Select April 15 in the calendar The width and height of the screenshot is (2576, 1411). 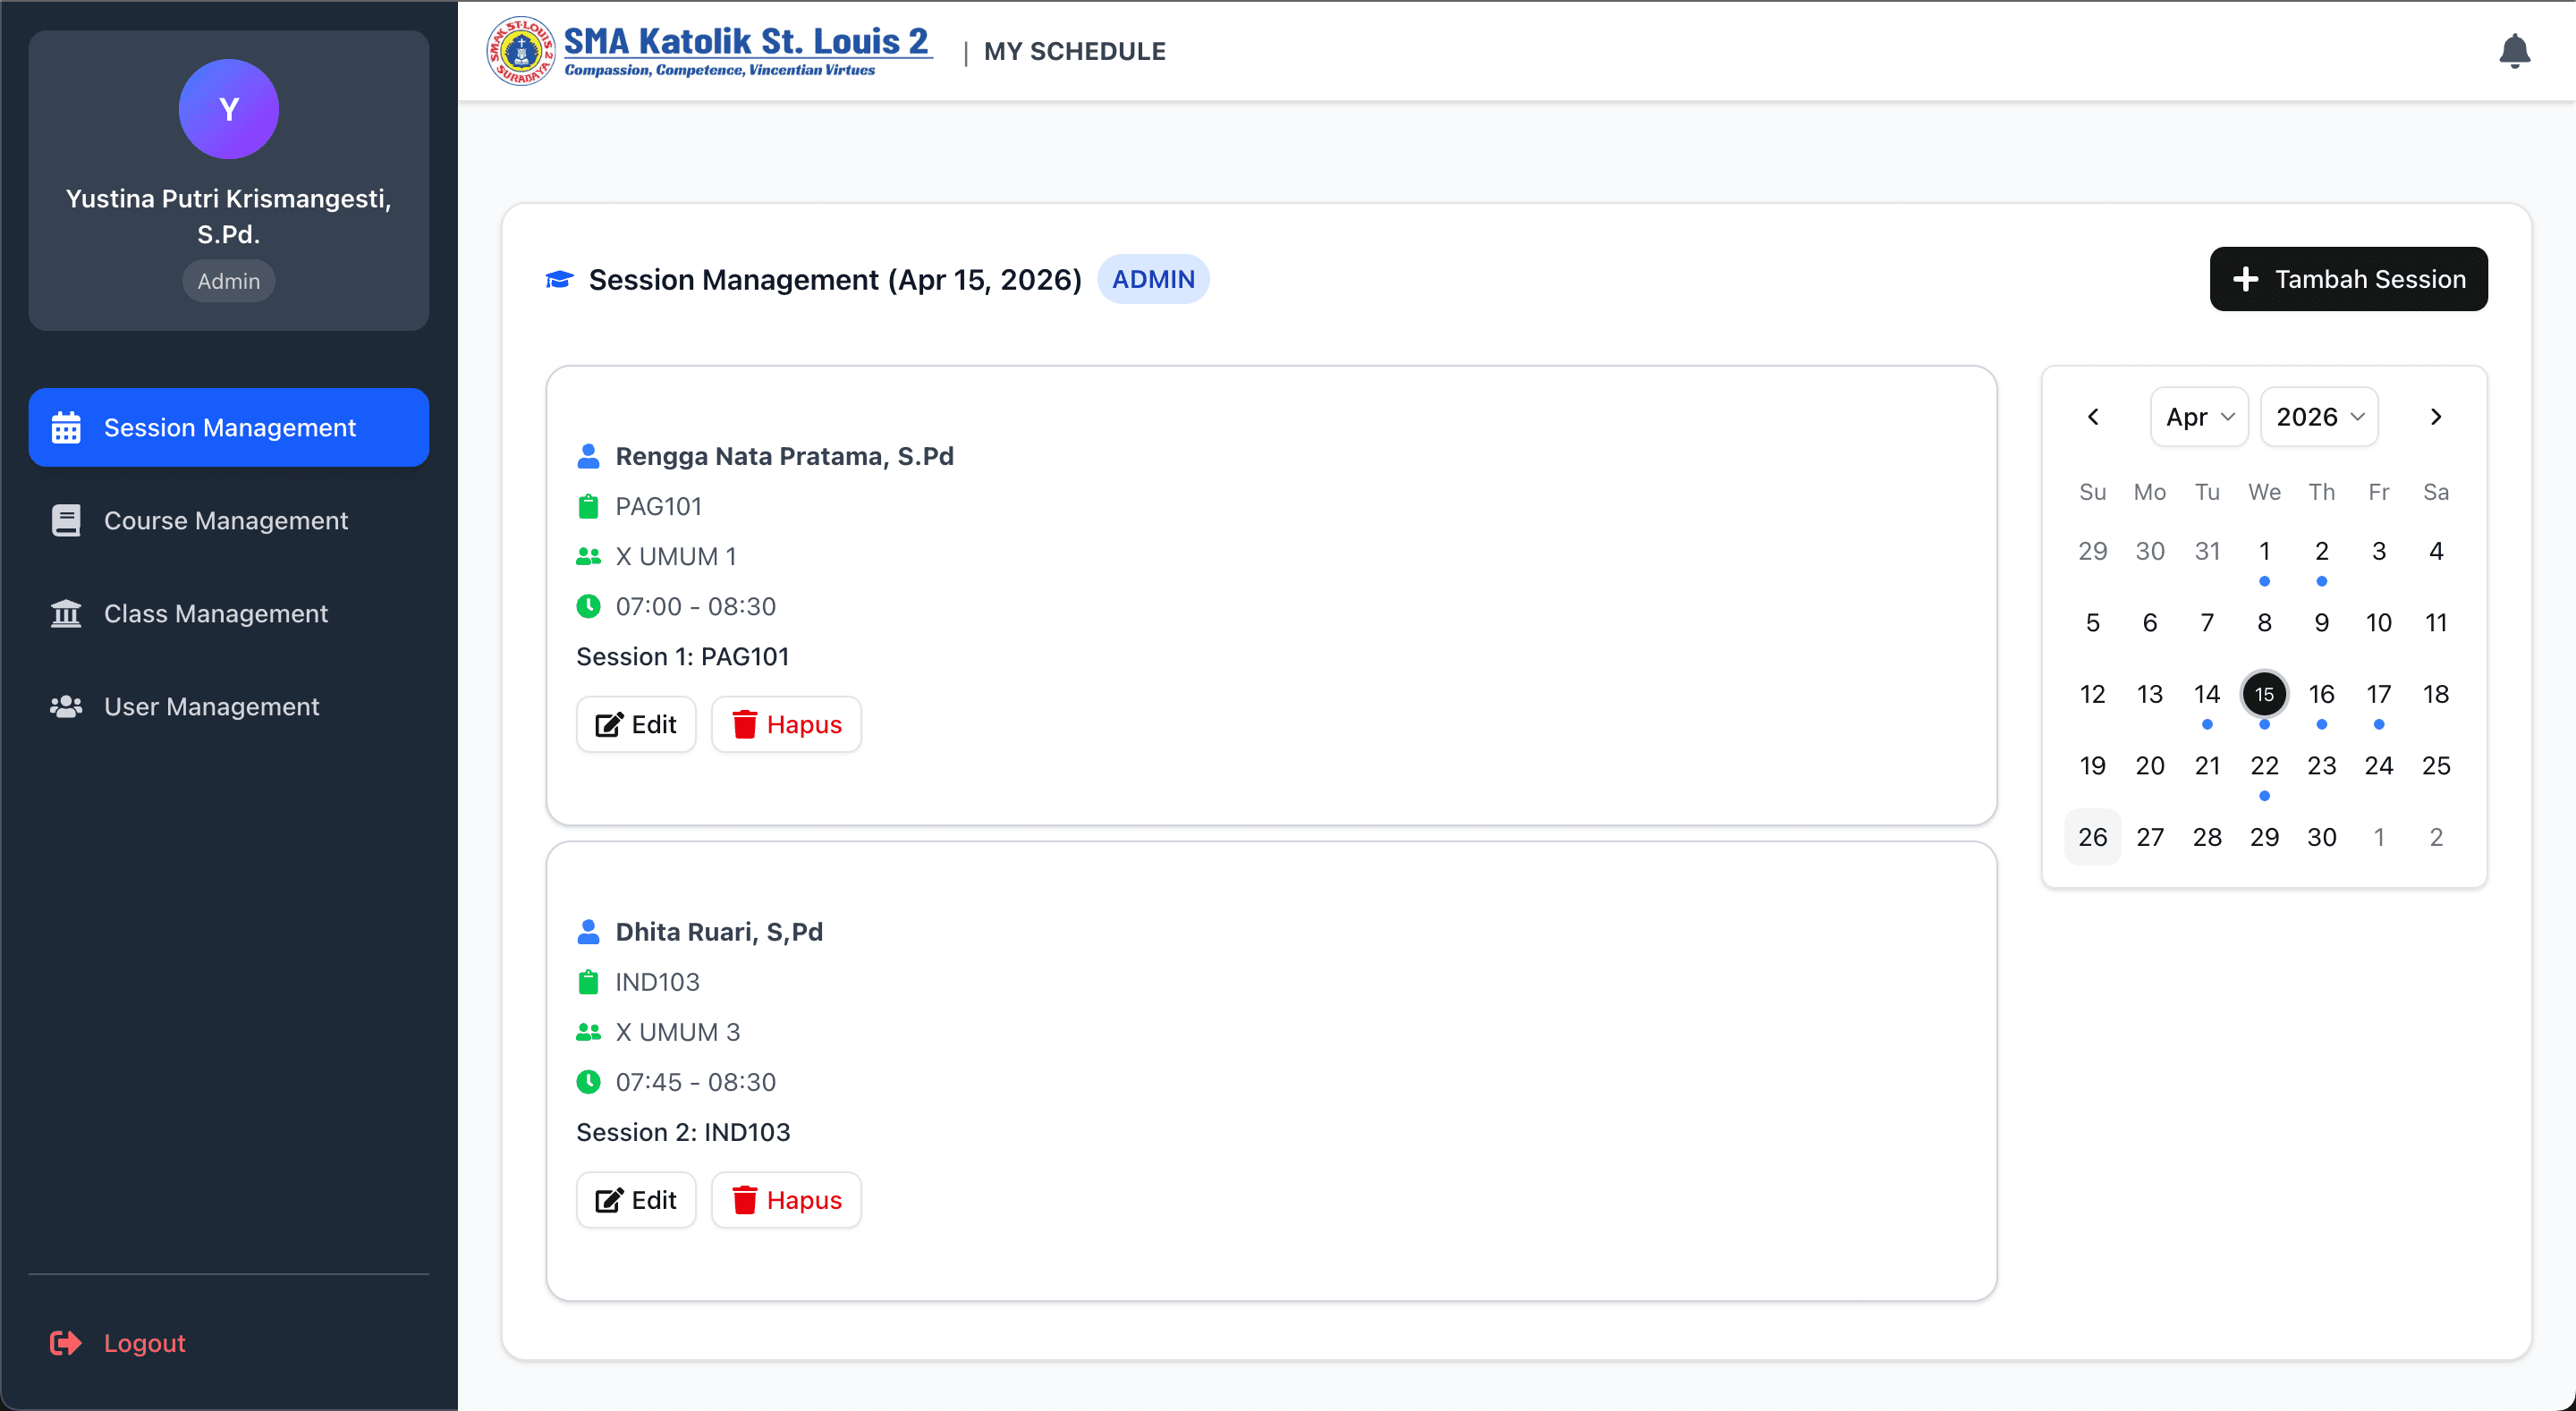2263,694
